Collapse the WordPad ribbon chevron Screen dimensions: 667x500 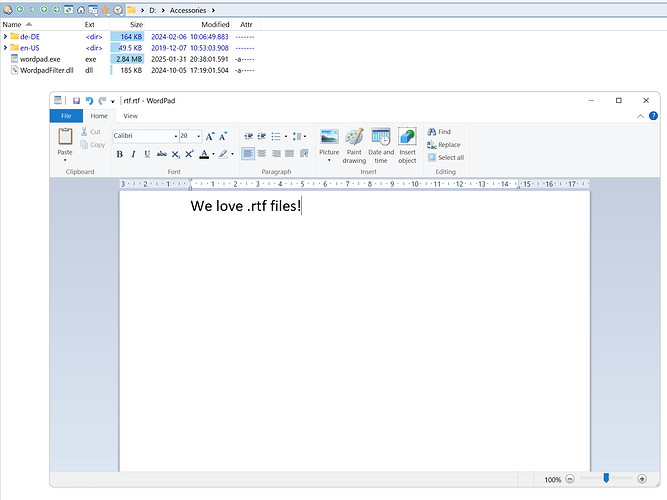[x=640, y=116]
